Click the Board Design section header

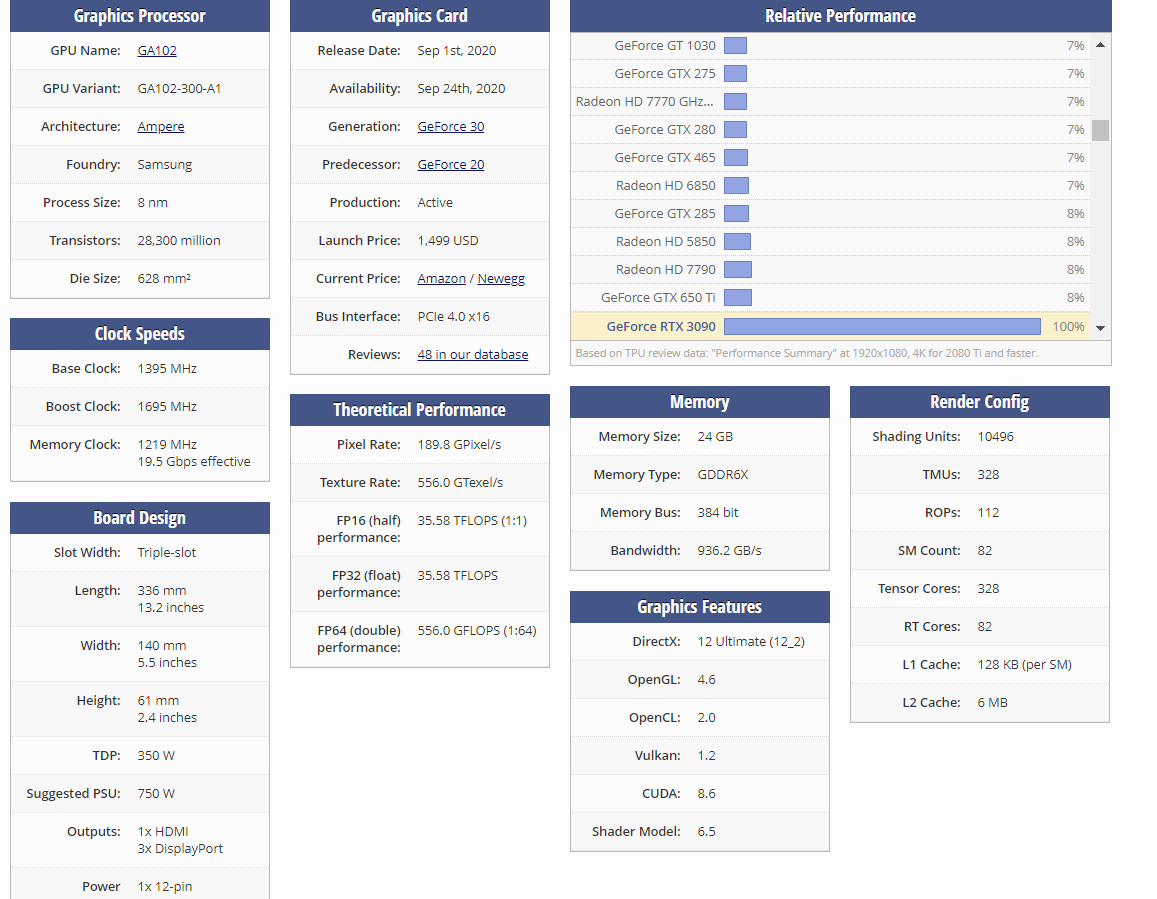point(139,517)
